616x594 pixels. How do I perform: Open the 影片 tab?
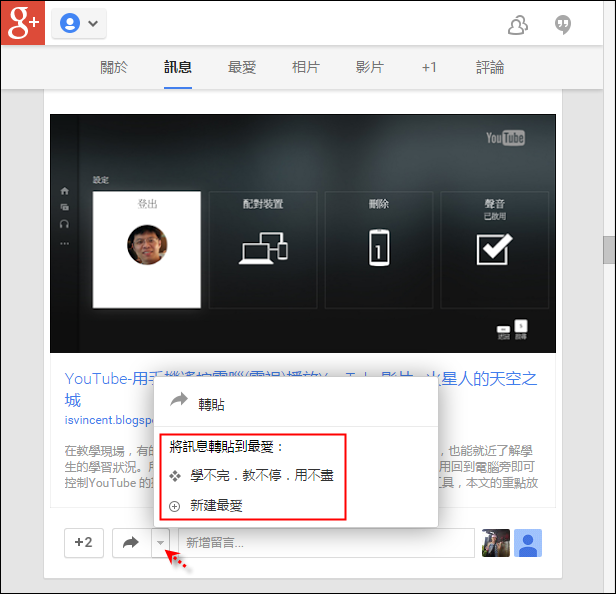coord(369,67)
